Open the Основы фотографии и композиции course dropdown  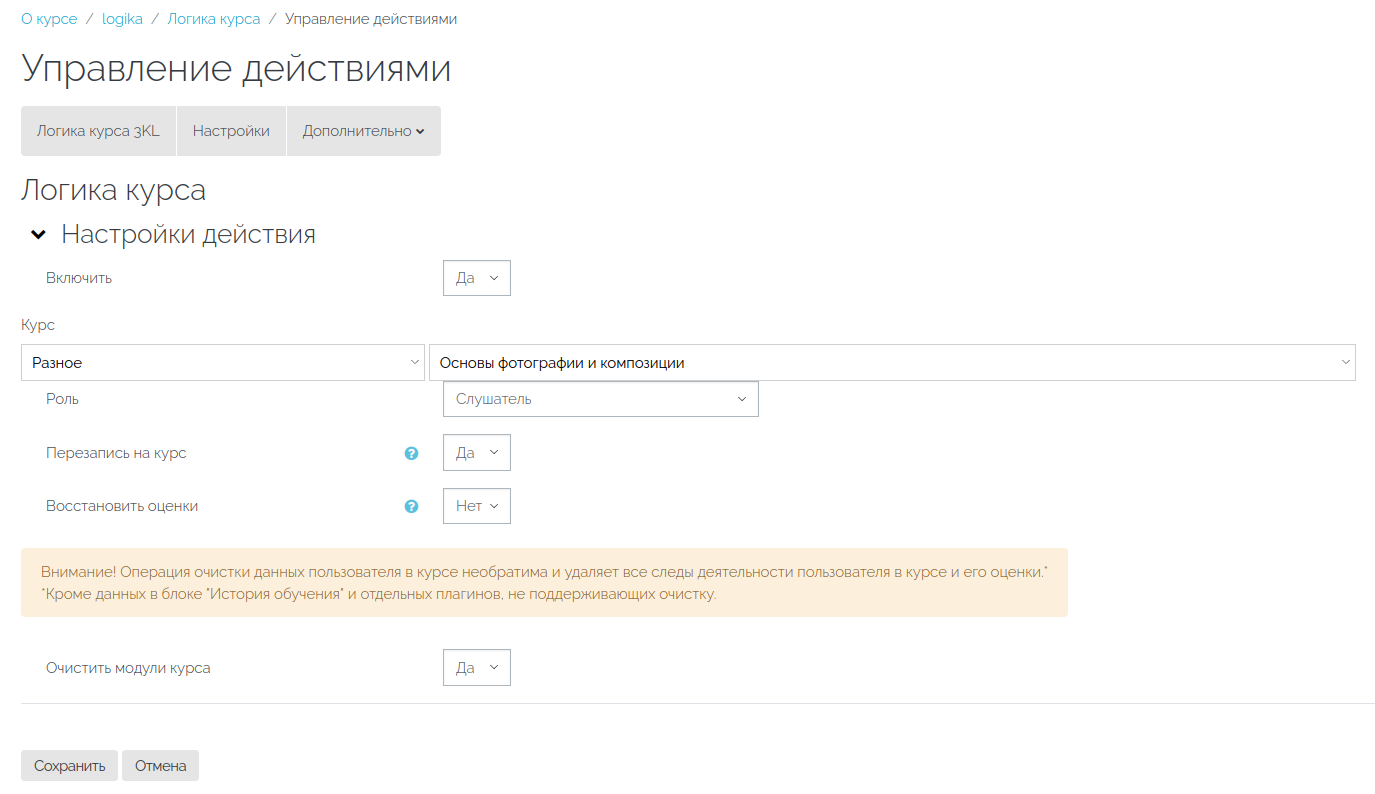(x=891, y=363)
